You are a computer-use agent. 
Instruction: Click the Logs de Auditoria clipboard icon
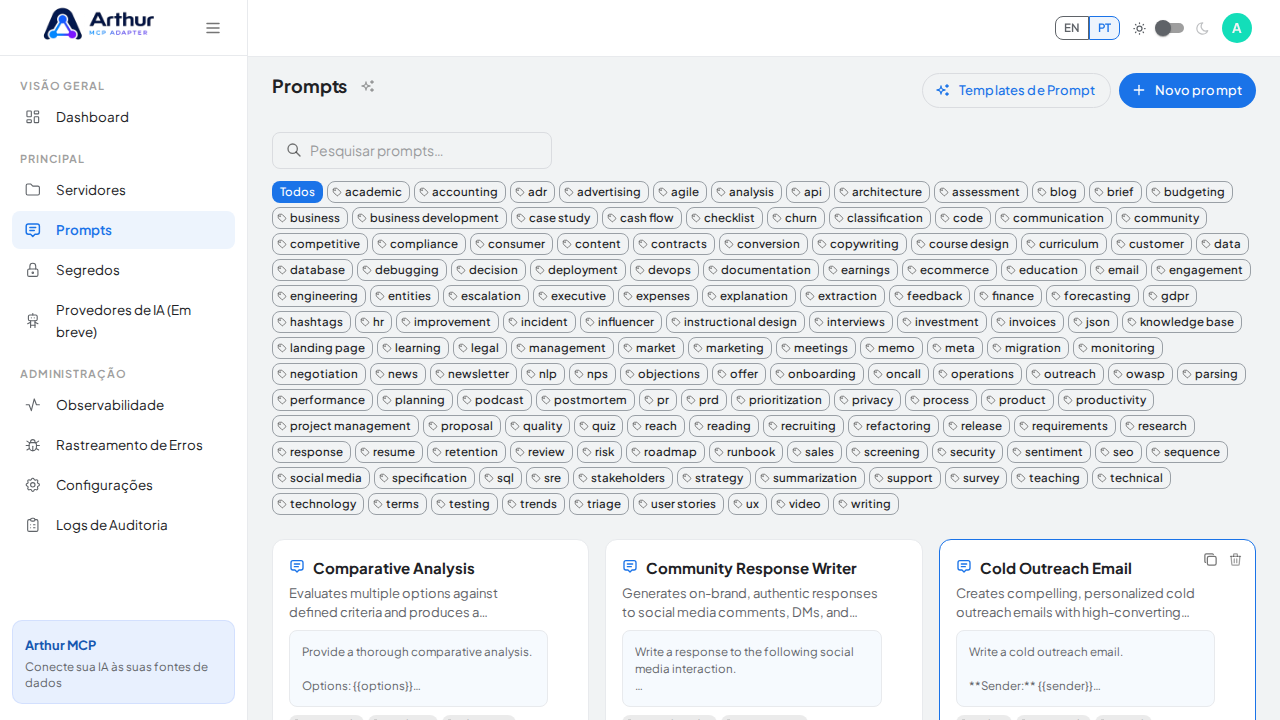coord(33,525)
